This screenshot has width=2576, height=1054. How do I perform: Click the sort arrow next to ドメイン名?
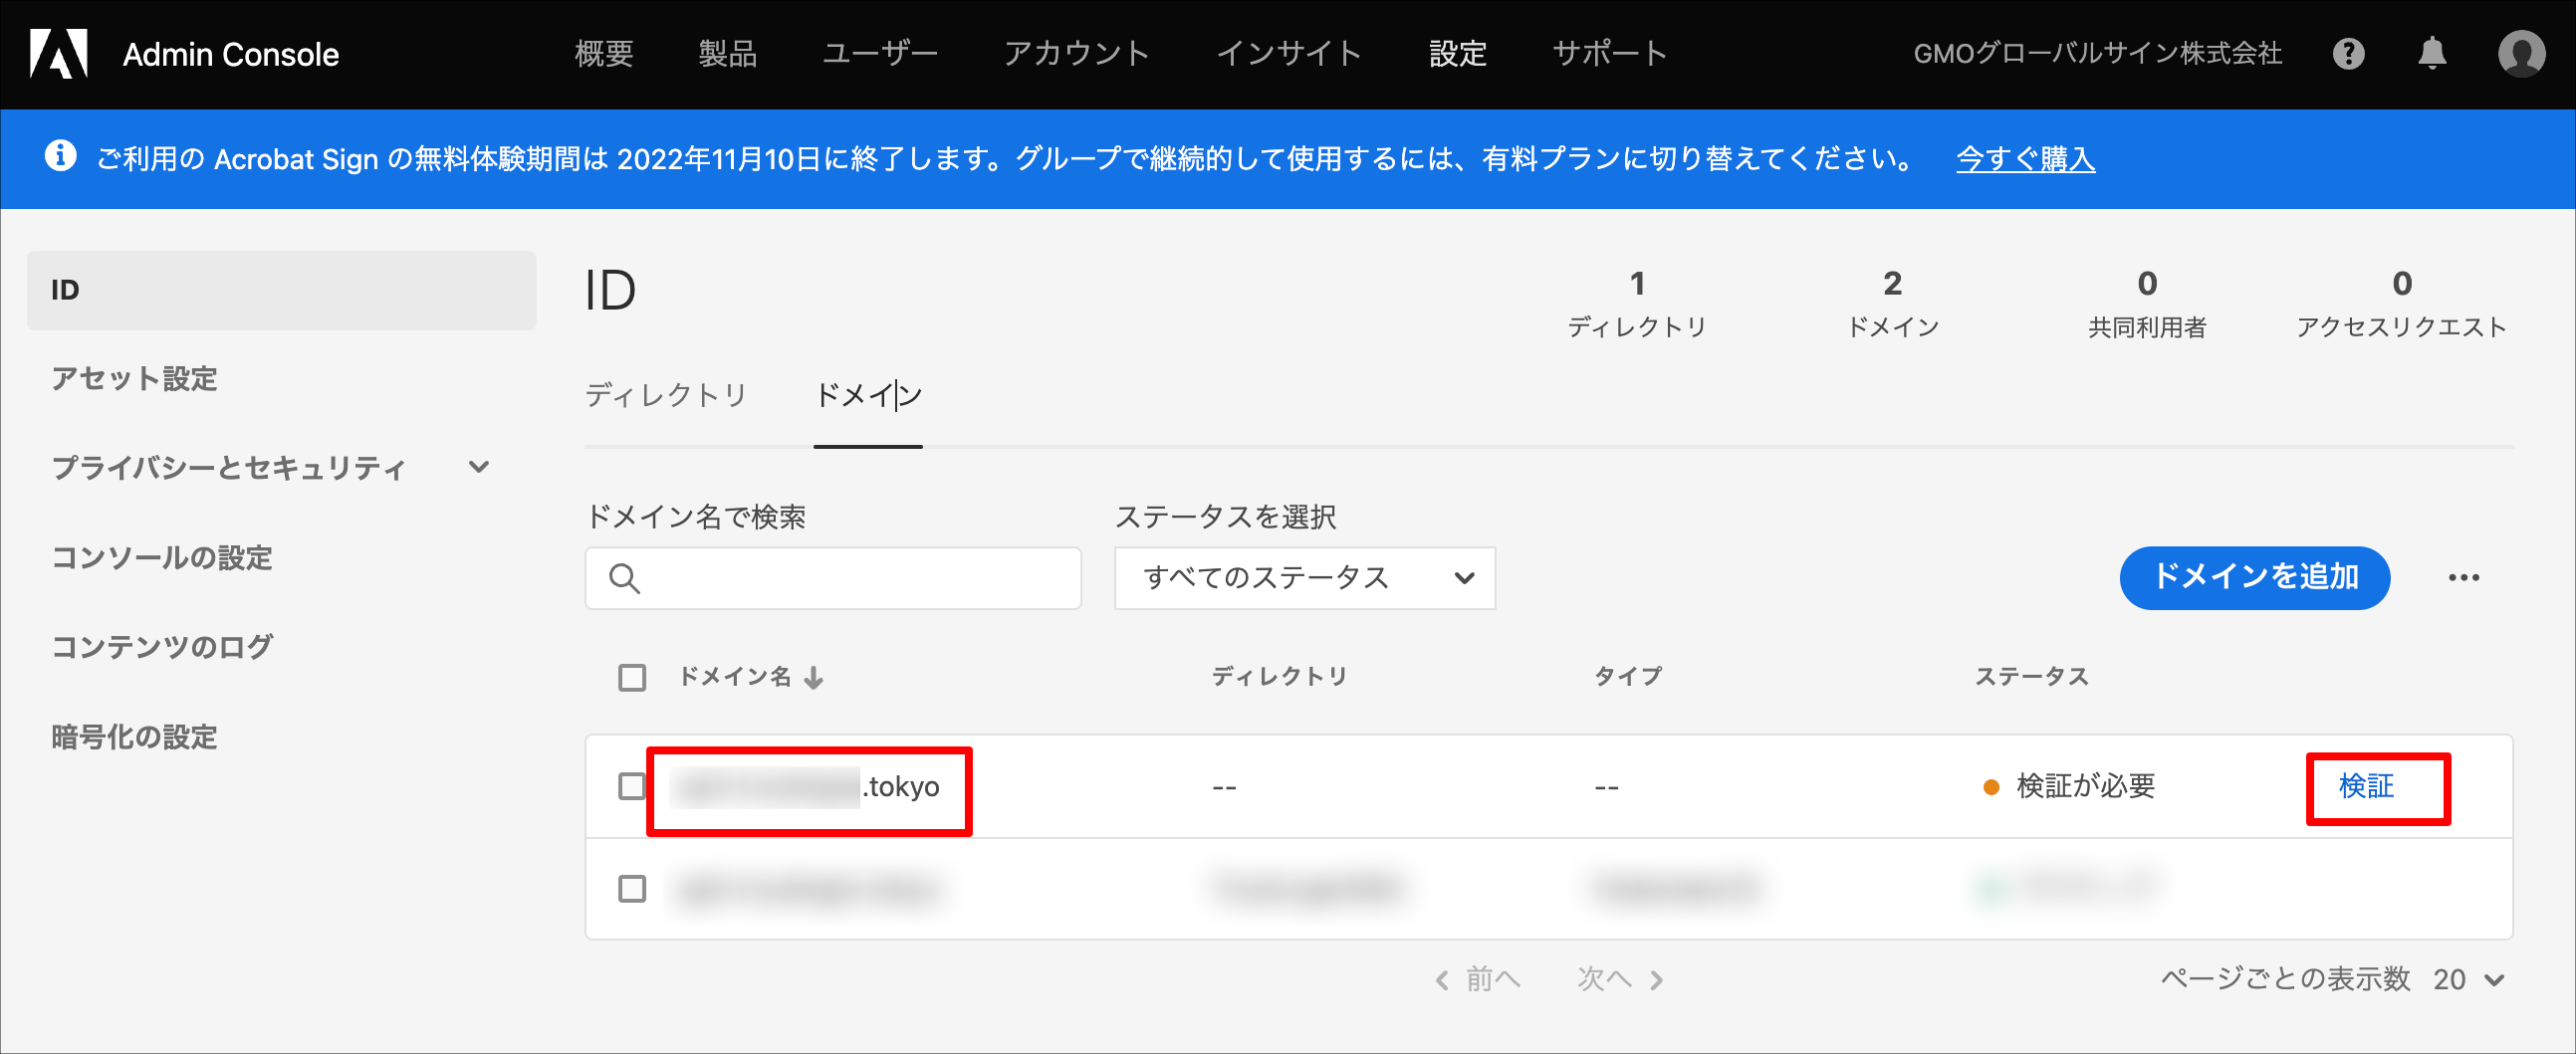pyautogui.click(x=815, y=678)
